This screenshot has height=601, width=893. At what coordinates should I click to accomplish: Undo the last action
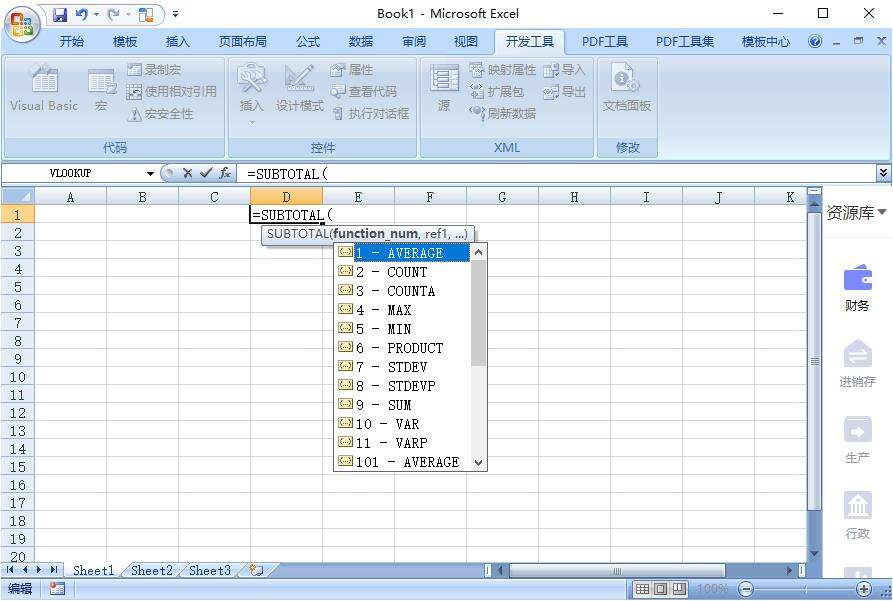pos(81,14)
